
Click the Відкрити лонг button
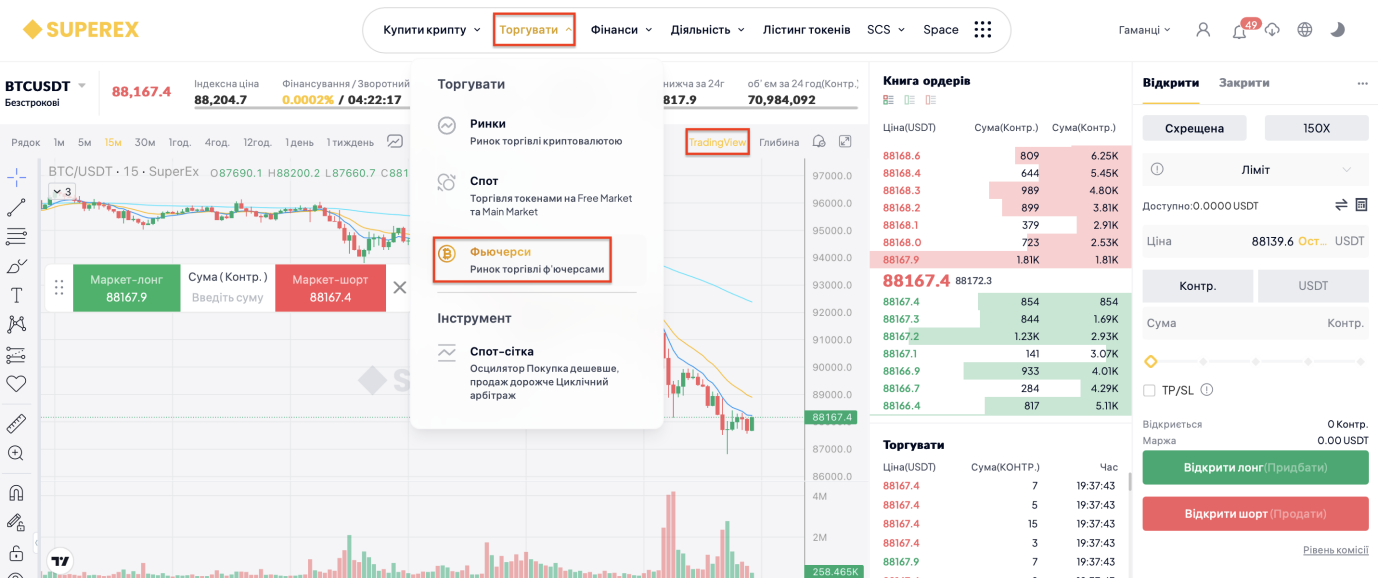[1255, 467]
